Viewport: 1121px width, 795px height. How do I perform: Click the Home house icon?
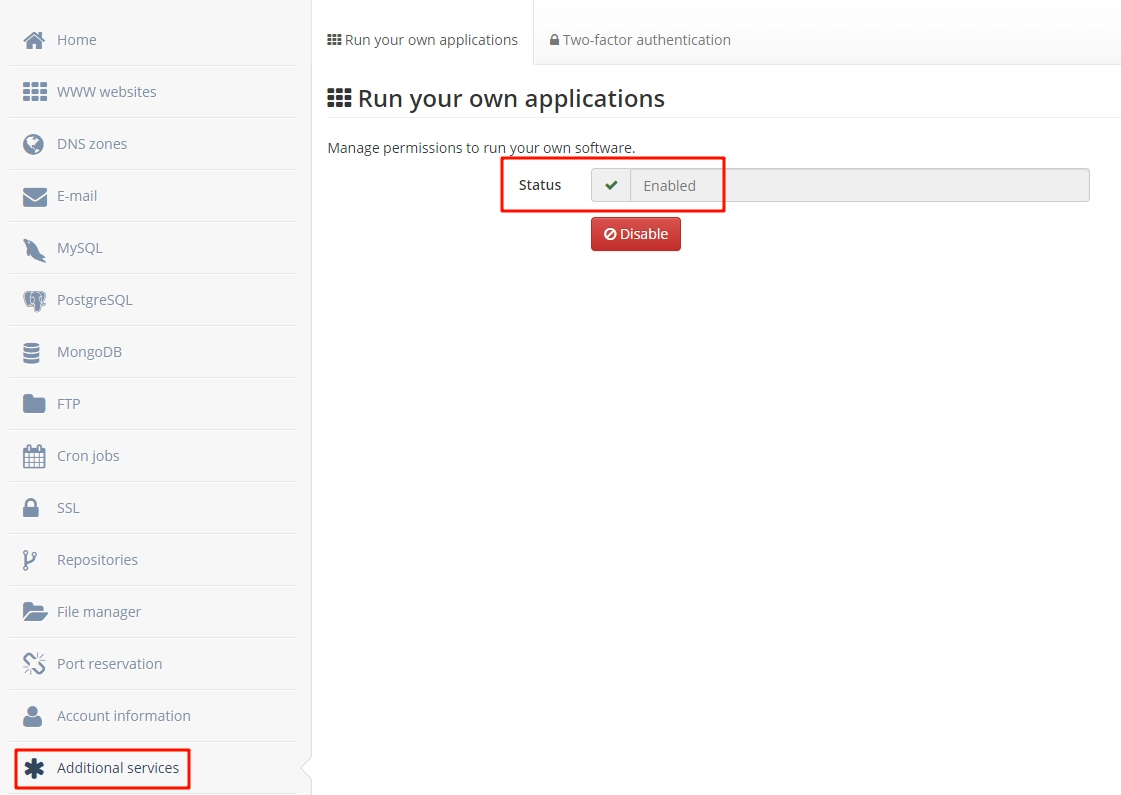(x=34, y=40)
